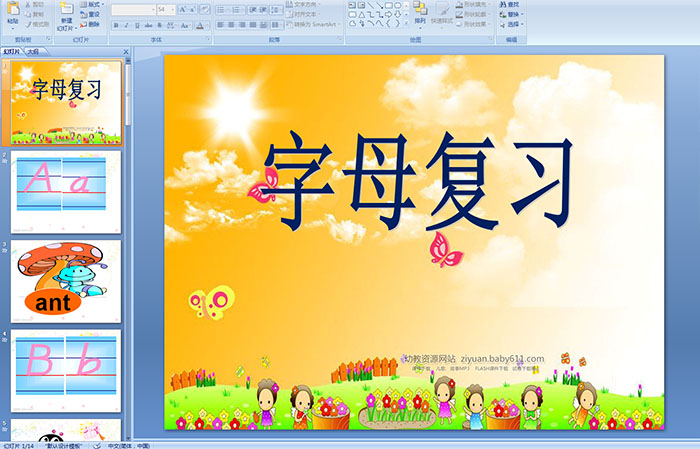Align the text to the left

click(220, 25)
